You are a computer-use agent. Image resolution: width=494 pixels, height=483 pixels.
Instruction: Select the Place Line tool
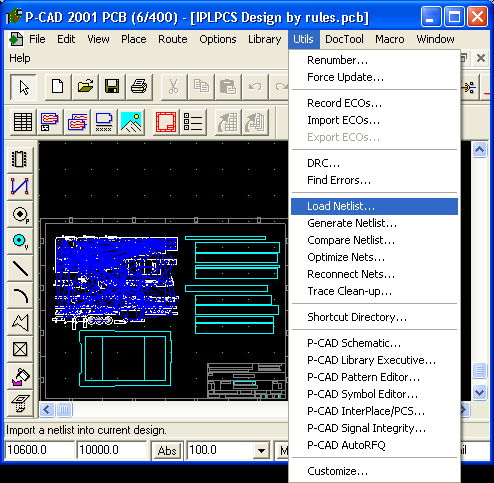pos(20,268)
